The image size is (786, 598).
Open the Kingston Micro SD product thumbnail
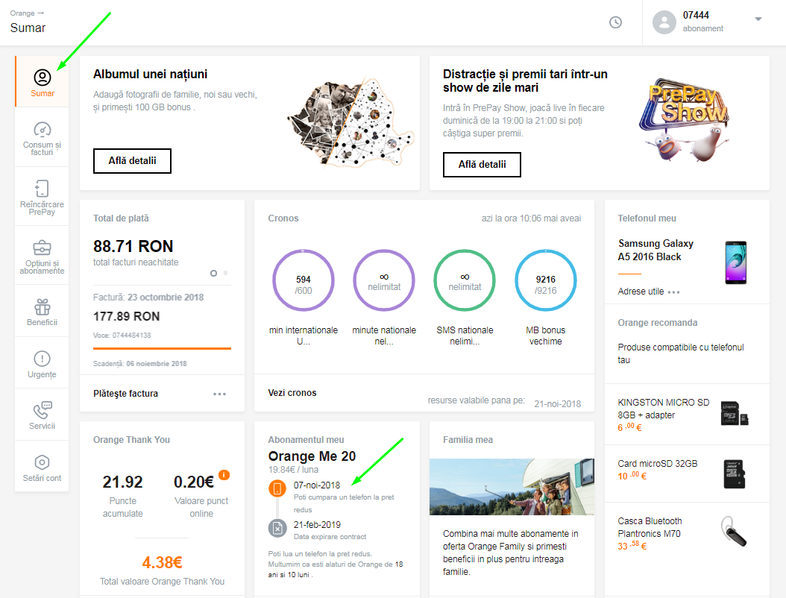click(x=734, y=413)
